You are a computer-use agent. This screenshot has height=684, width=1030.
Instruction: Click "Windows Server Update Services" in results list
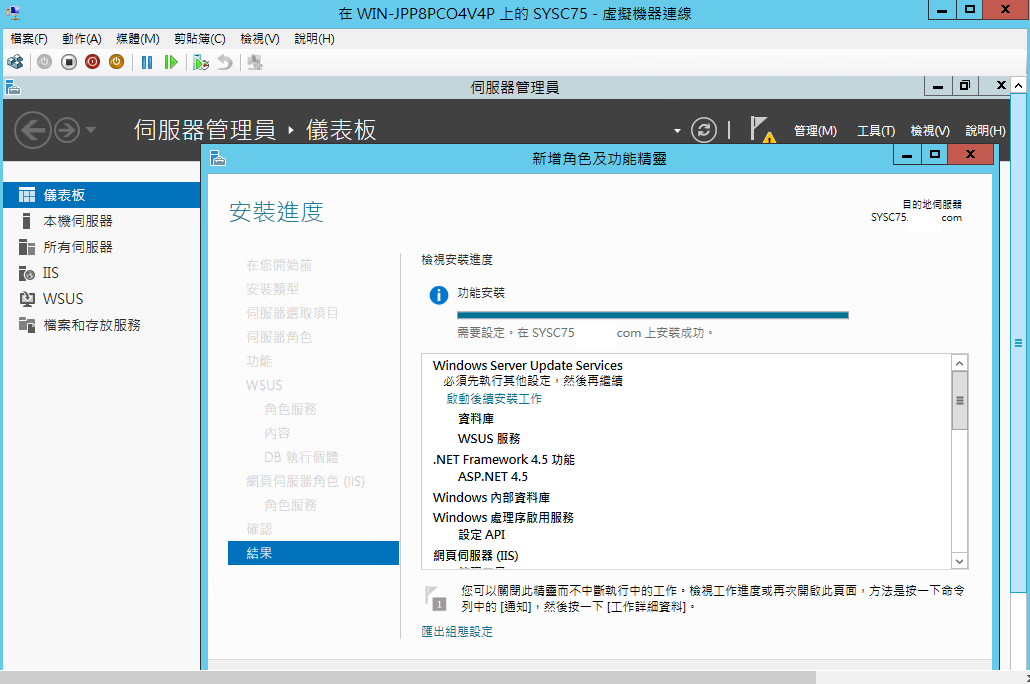527,365
